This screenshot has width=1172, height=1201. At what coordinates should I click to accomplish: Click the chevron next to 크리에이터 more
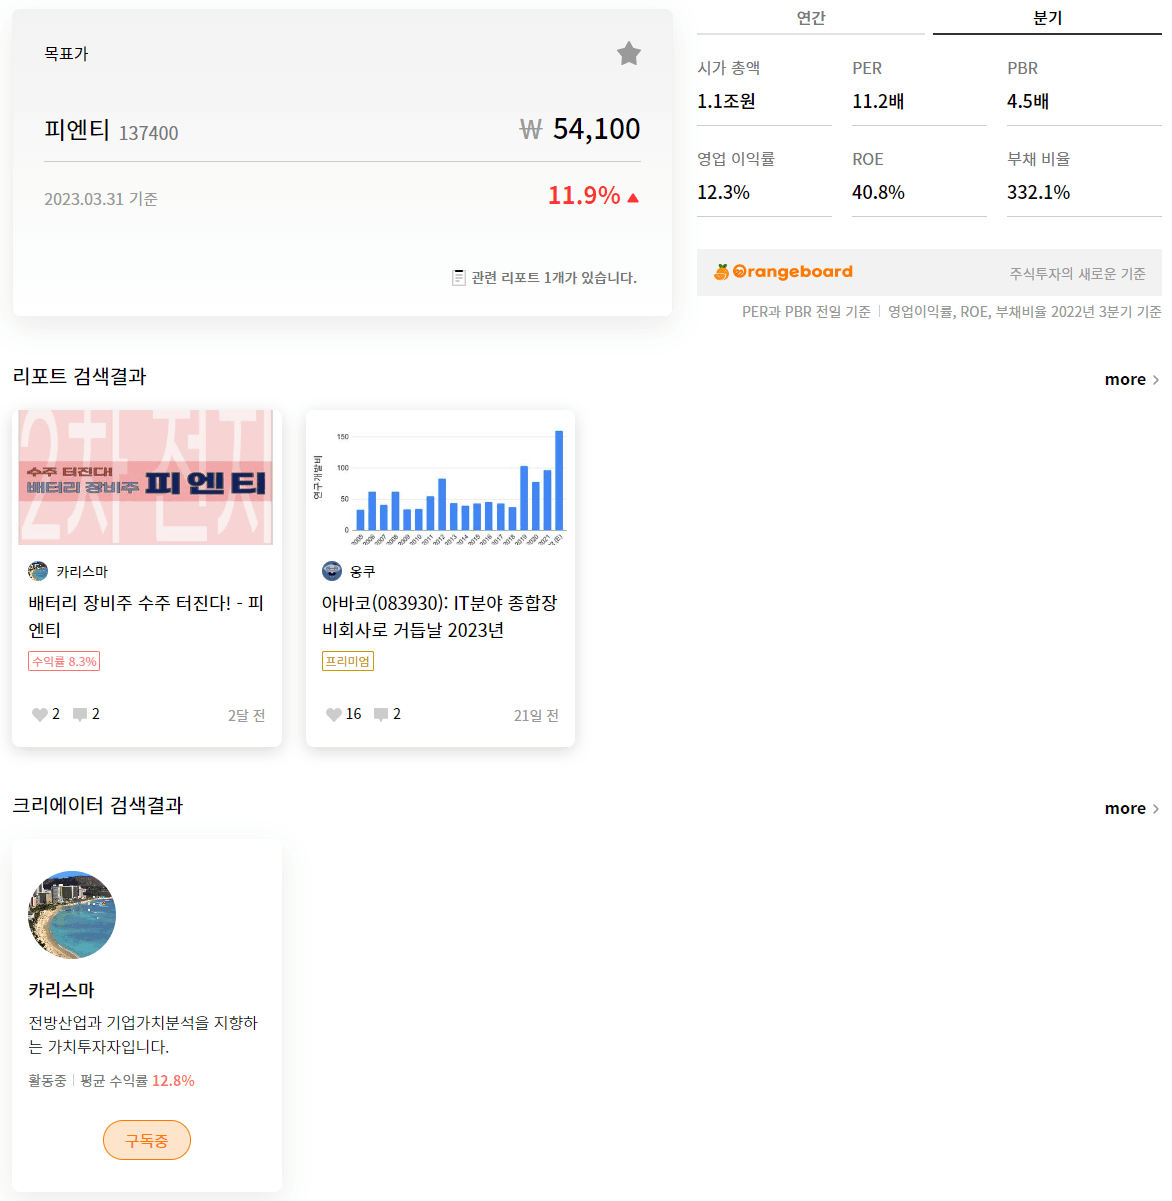click(x=1156, y=809)
